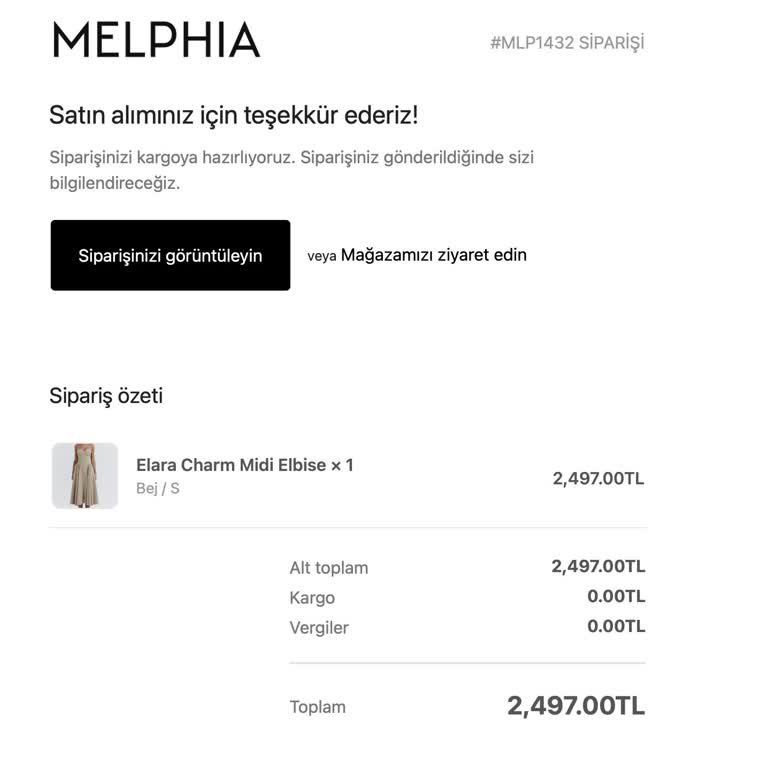Click the MELPHIA brand logo

coord(156,40)
